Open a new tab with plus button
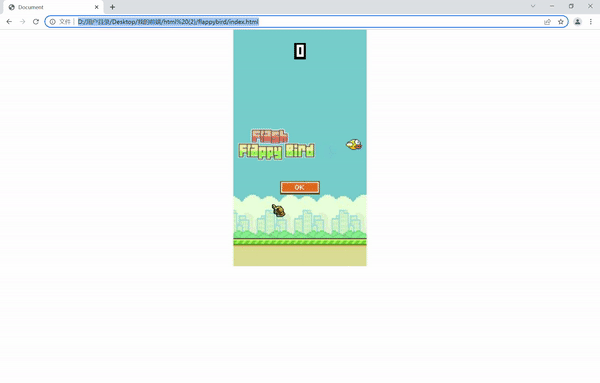The width and height of the screenshot is (600, 383). (x=112, y=7)
